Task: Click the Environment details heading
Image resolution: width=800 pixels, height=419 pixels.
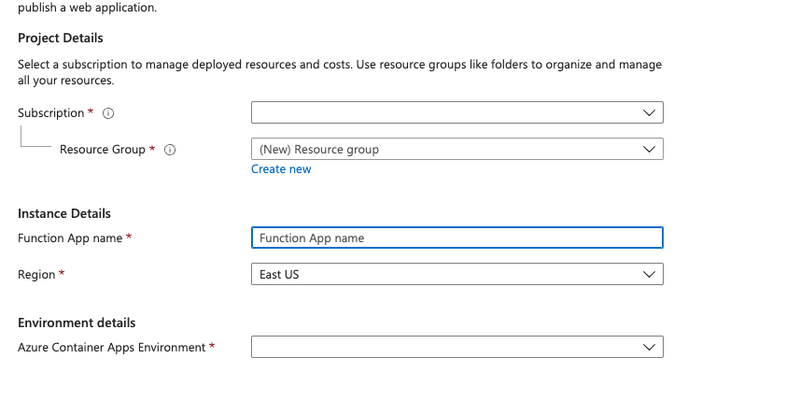Action: 77,323
